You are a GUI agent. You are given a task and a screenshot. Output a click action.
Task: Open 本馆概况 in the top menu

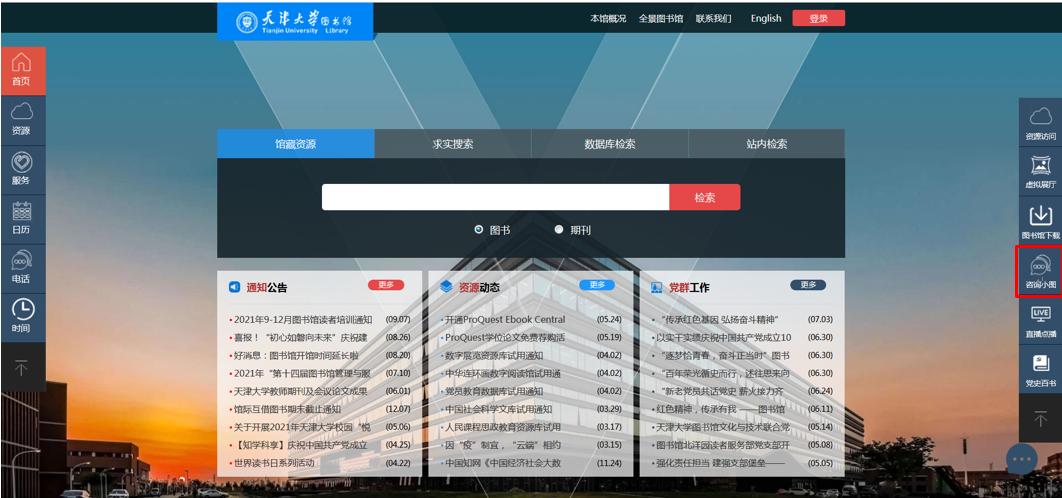(608, 18)
